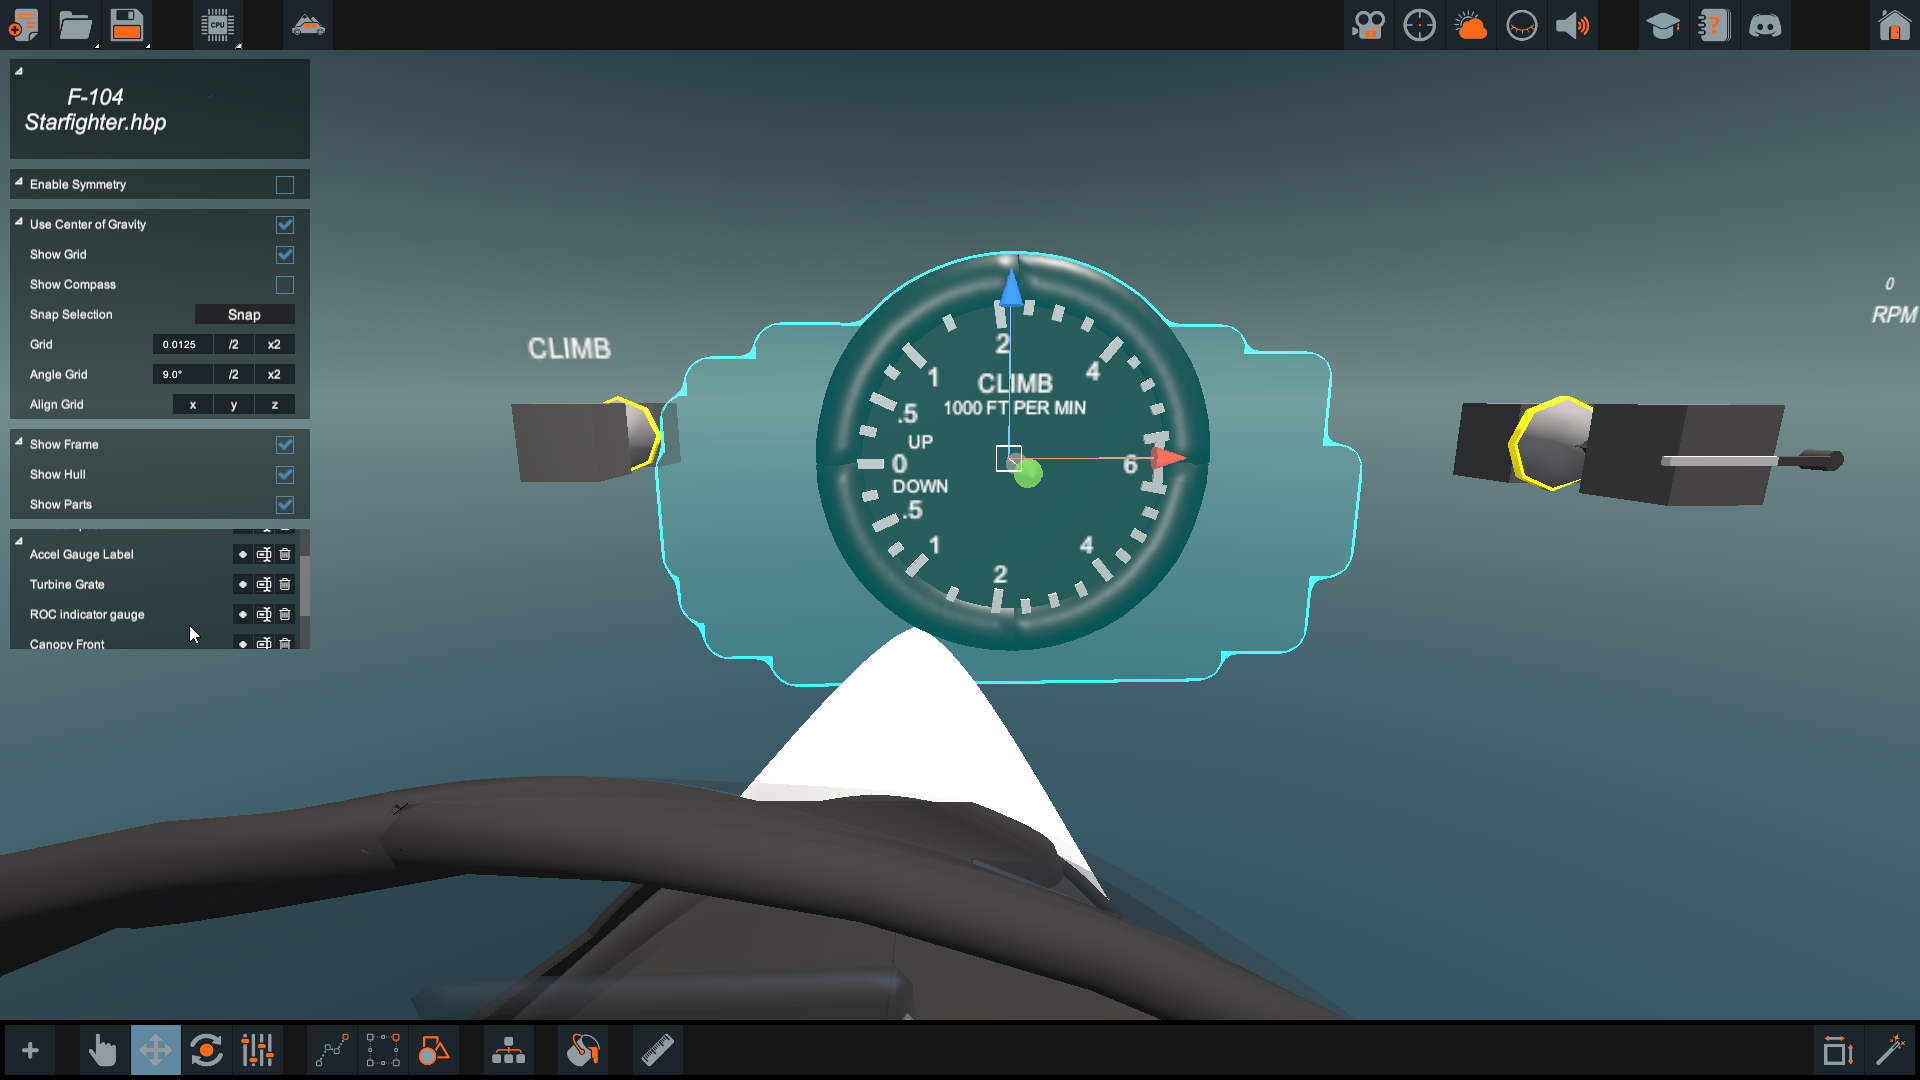This screenshot has height=1080, width=1920.
Task: Collapse the Show Frame section triangle
Action: point(19,442)
